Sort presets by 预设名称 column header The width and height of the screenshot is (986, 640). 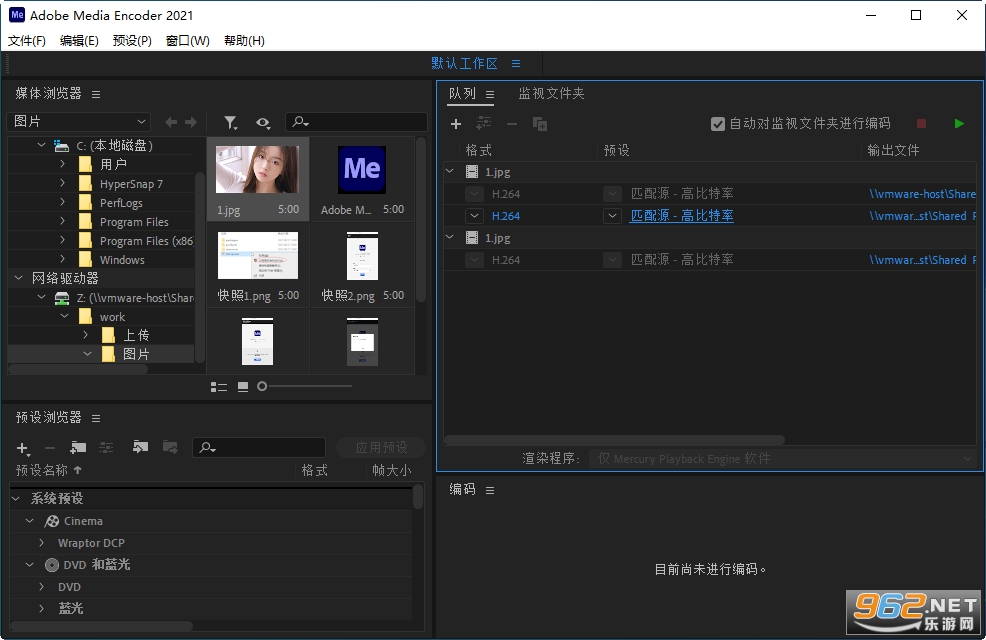48,470
